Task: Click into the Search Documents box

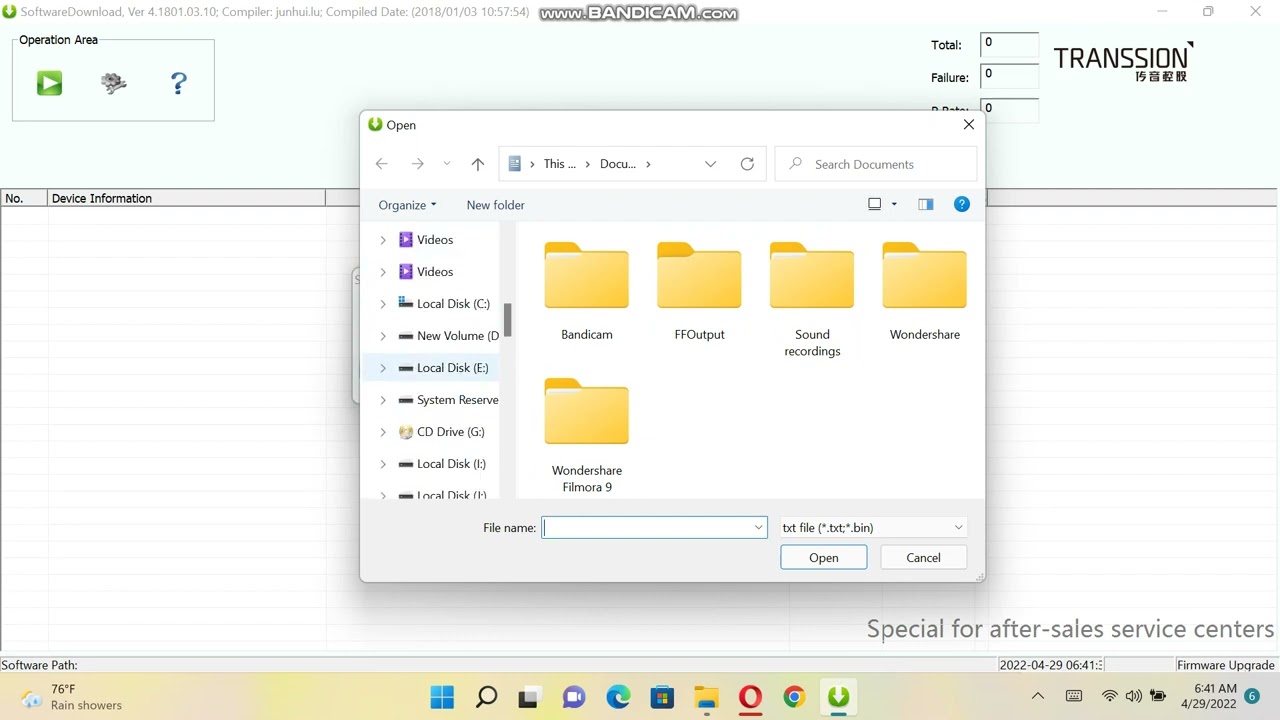Action: pyautogui.click(x=876, y=164)
